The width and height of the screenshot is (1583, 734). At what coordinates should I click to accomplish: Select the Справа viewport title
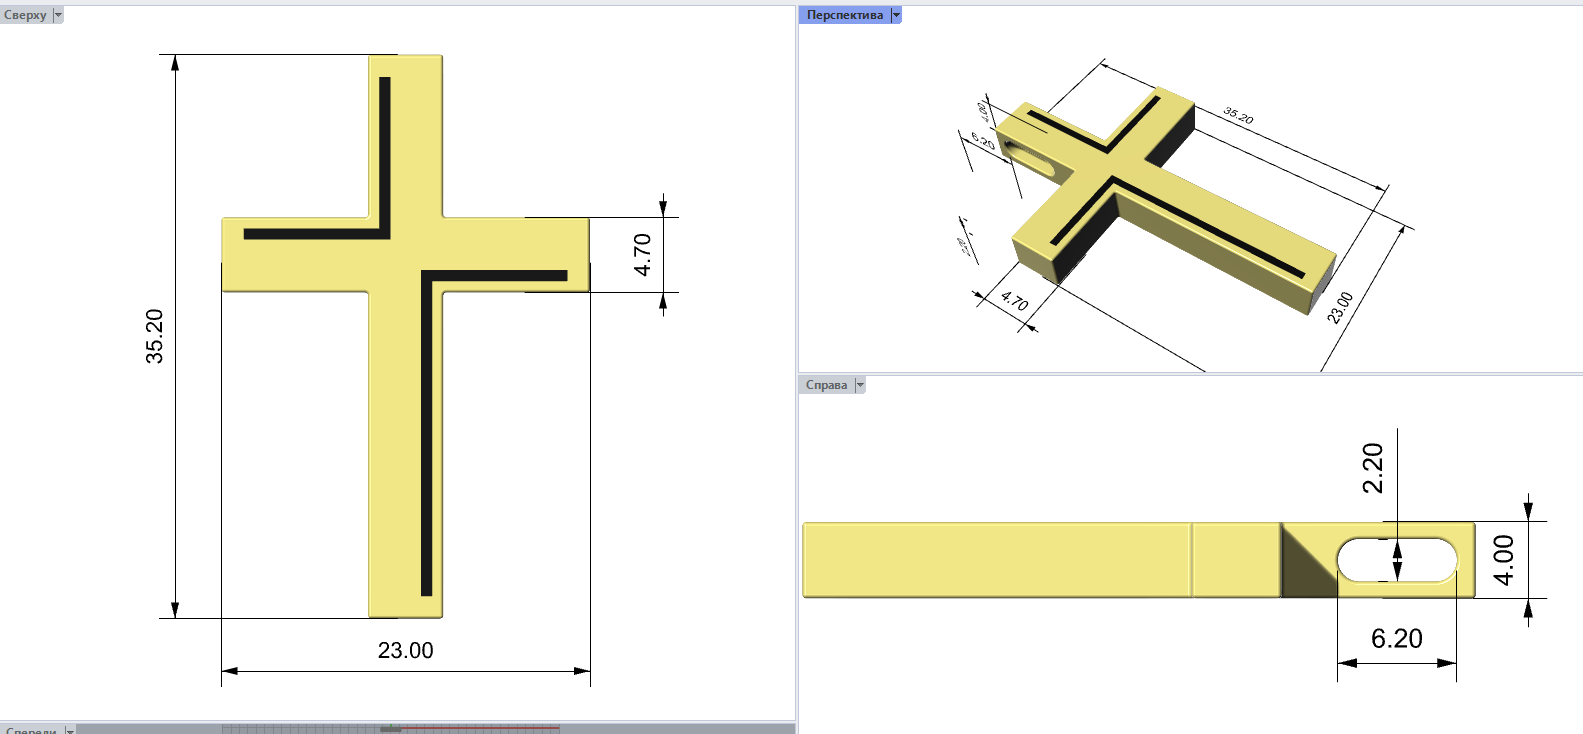pyautogui.click(x=826, y=385)
